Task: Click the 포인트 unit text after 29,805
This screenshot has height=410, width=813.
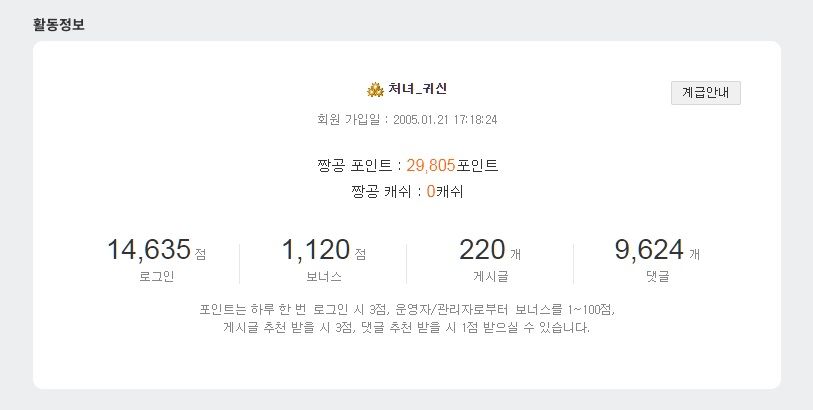Action: 477,165
